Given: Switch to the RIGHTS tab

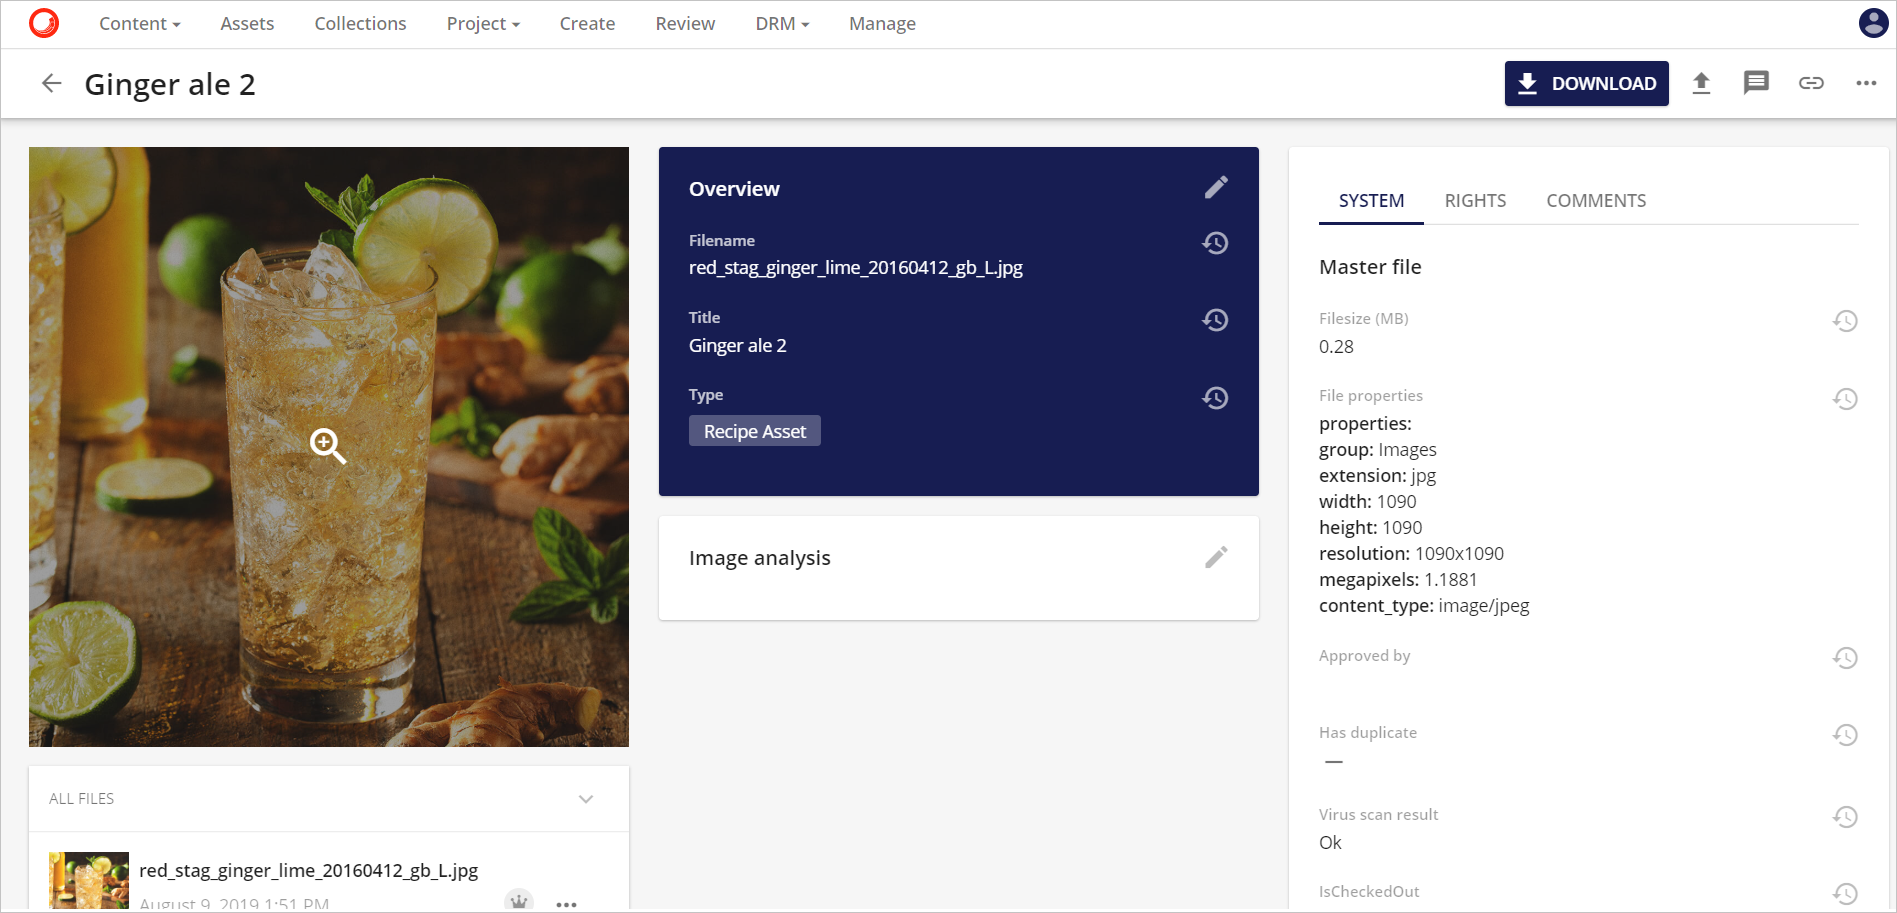Looking at the screenshot, I should tap(1475, 200).
